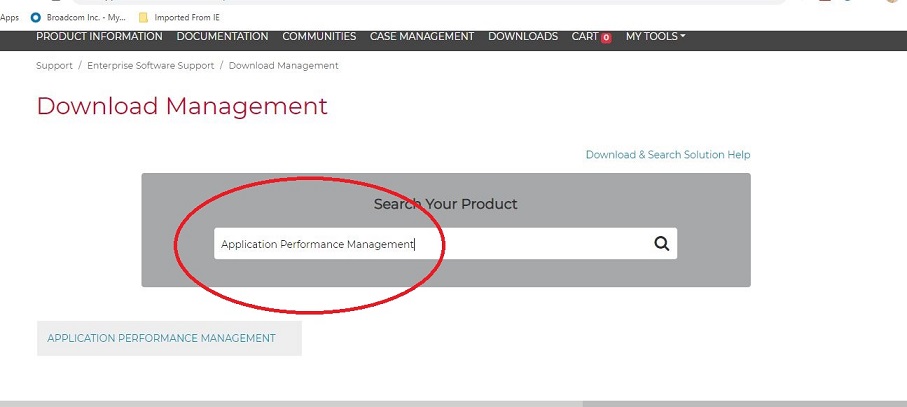907x407 pixels.
Task: Open the Communities menu item
Action: pos(319,36)
